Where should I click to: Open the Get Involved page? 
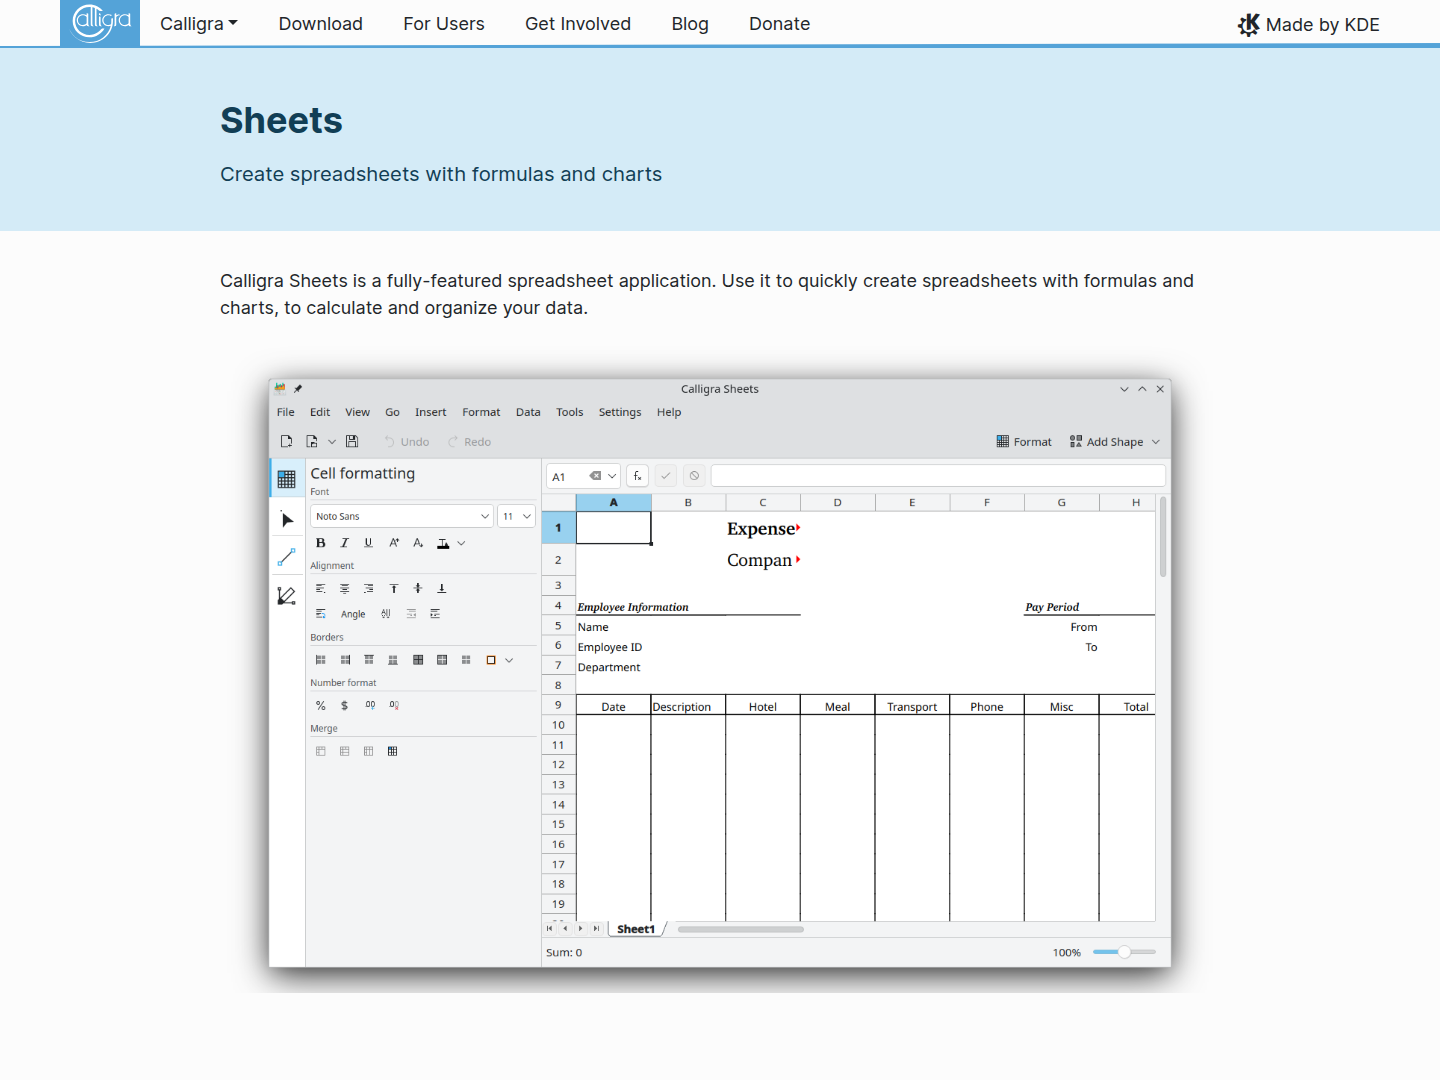[578, 24]
